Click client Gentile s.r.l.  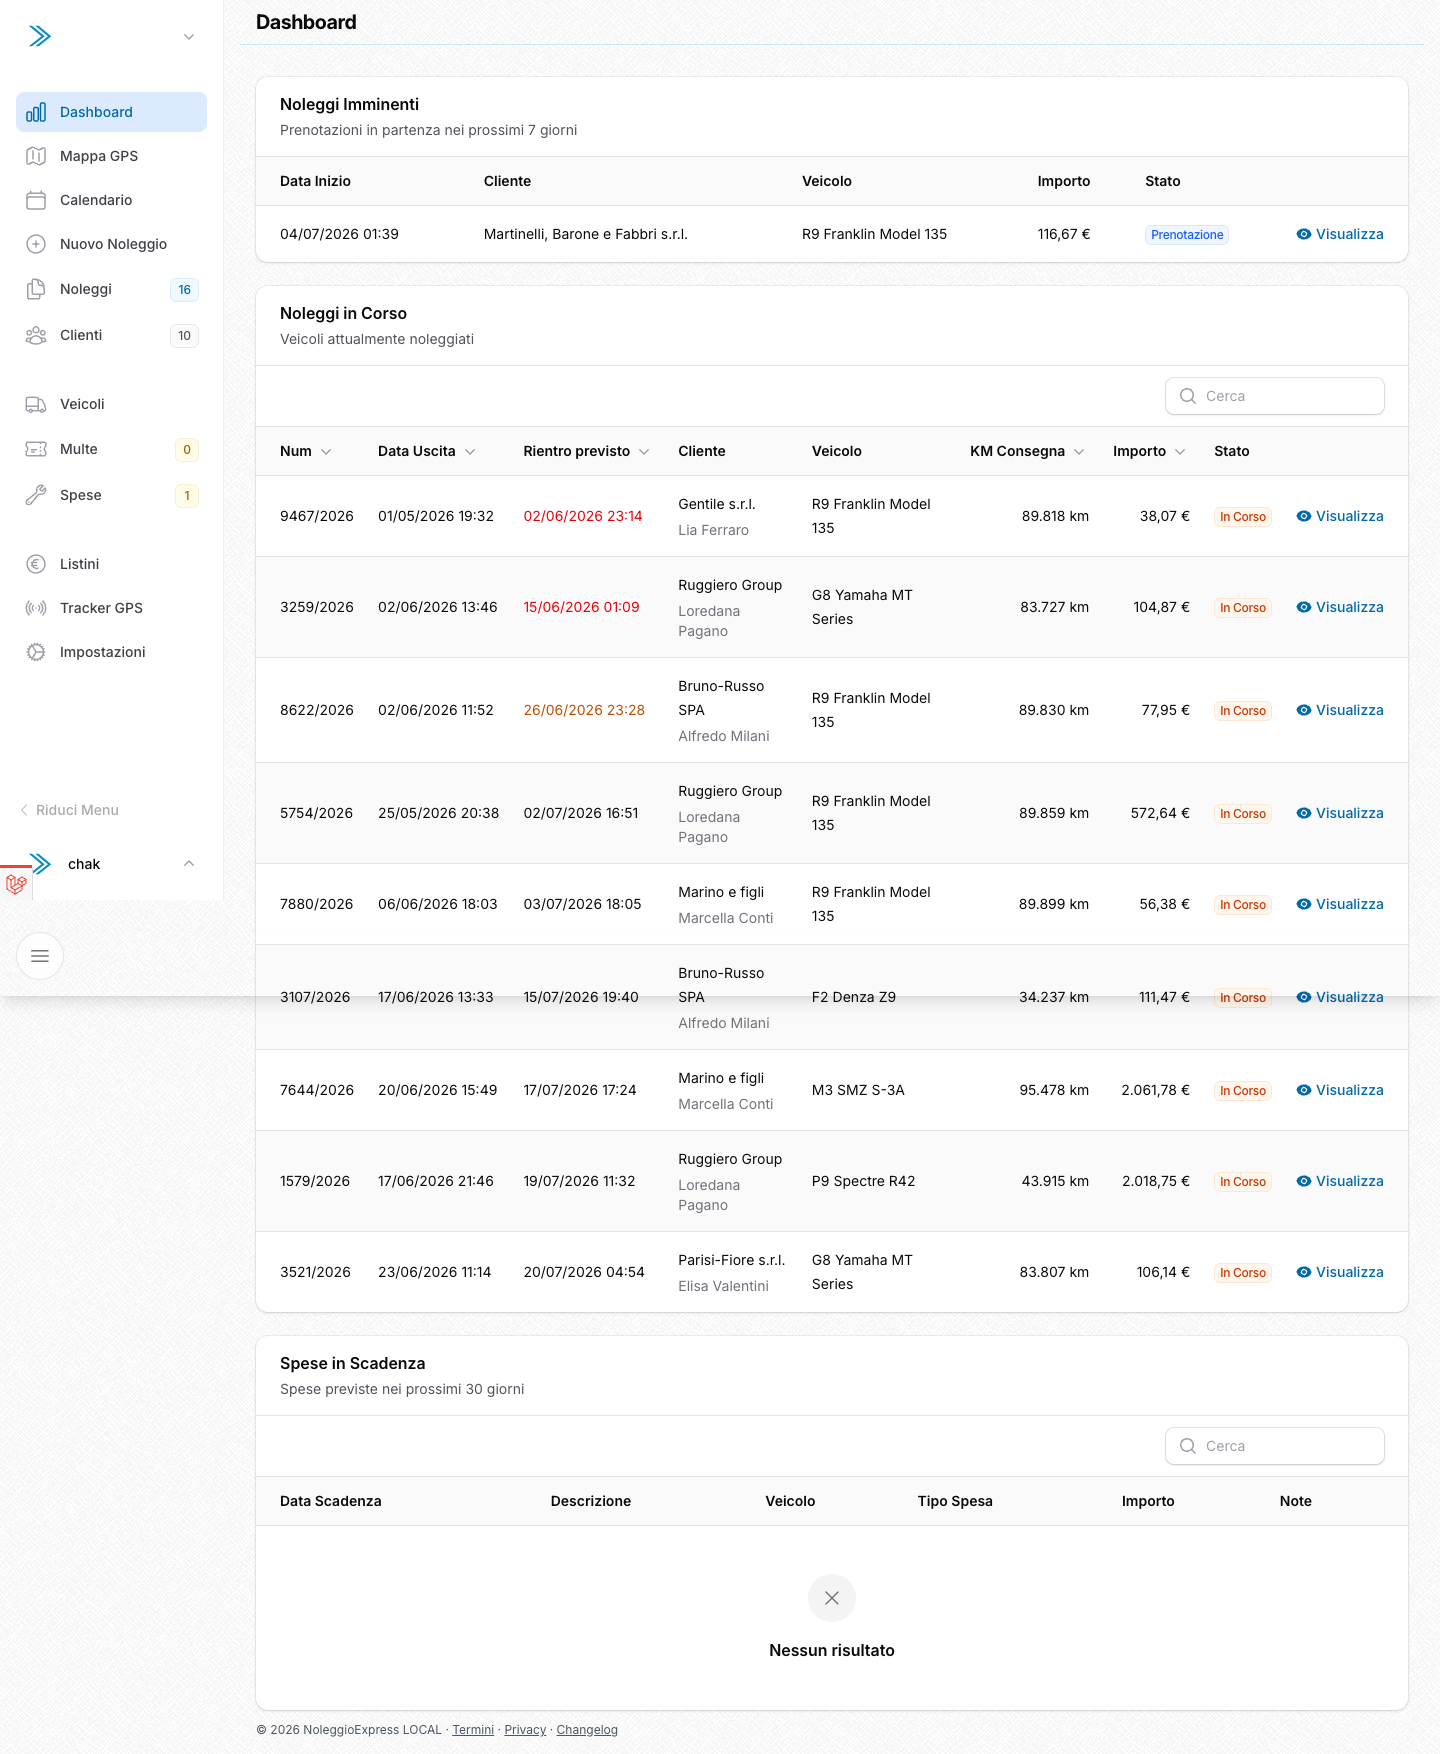click(717, 504)
